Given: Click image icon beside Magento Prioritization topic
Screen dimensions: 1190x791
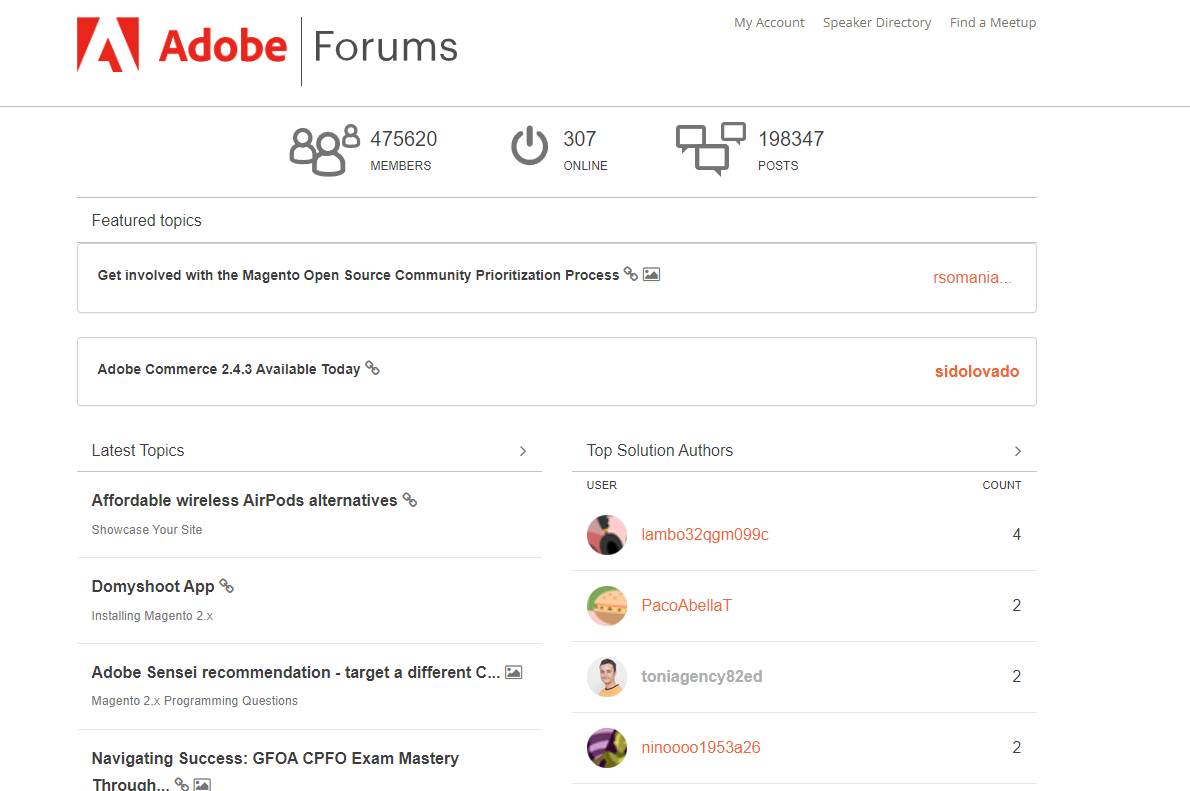Looking at the screenshot, I should pyautogui.click(x=651, y=274).
